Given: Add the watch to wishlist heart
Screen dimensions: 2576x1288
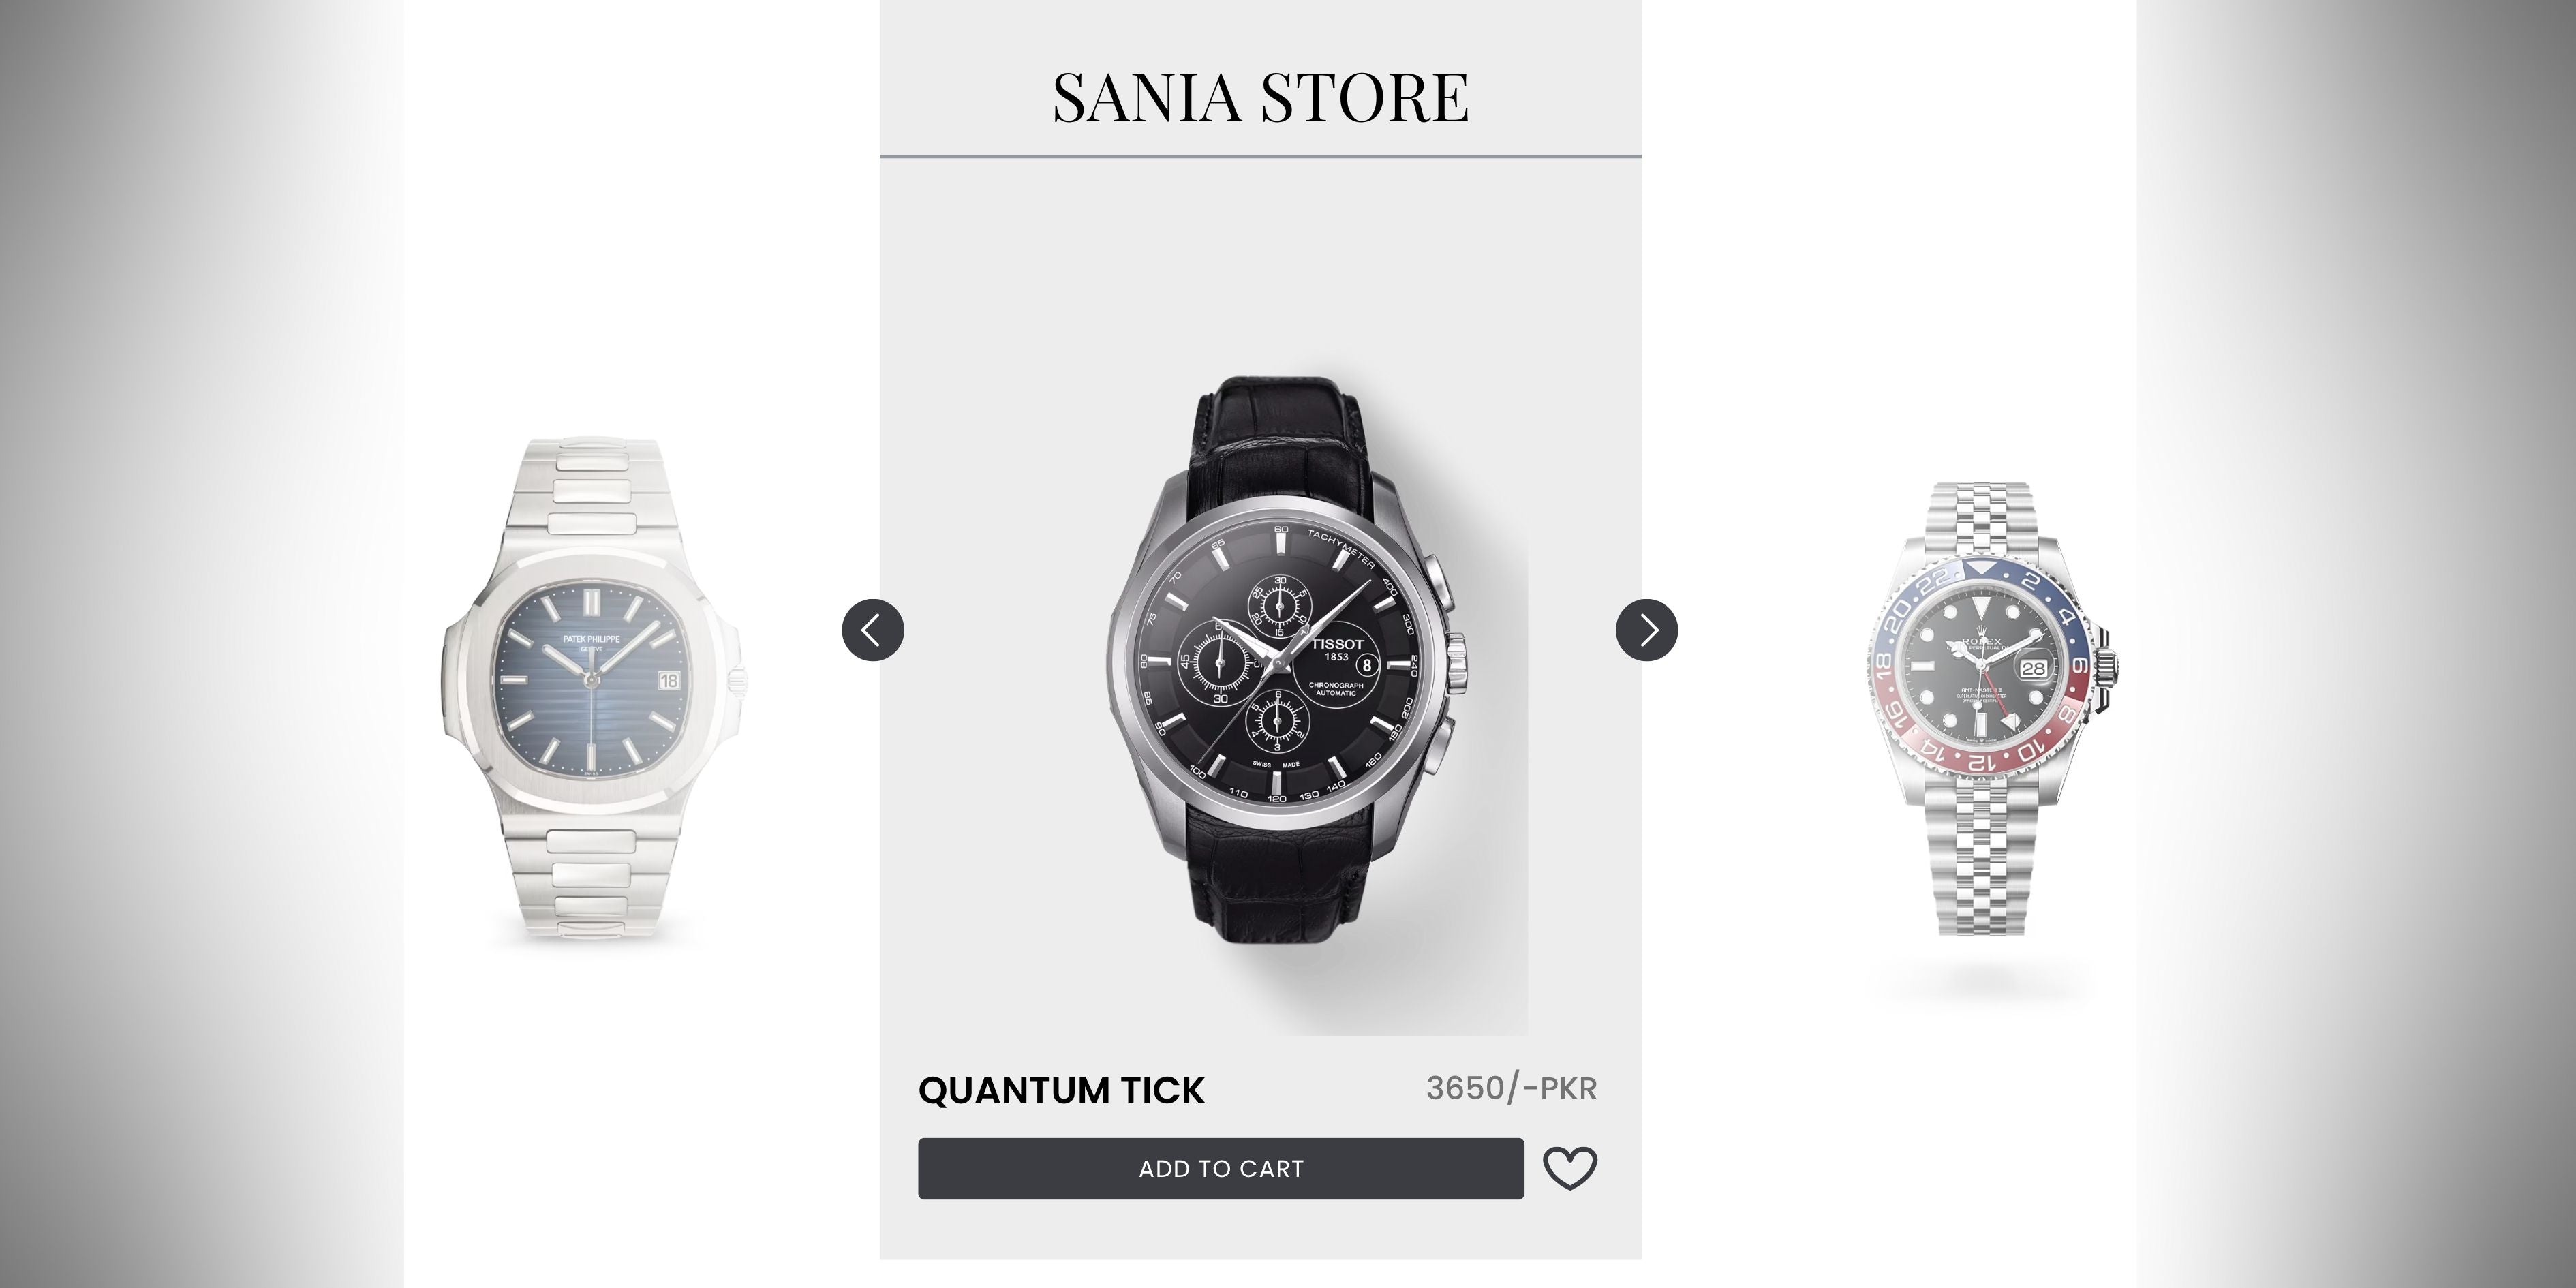Looking at the screenshot, I should [1570, 1168].
